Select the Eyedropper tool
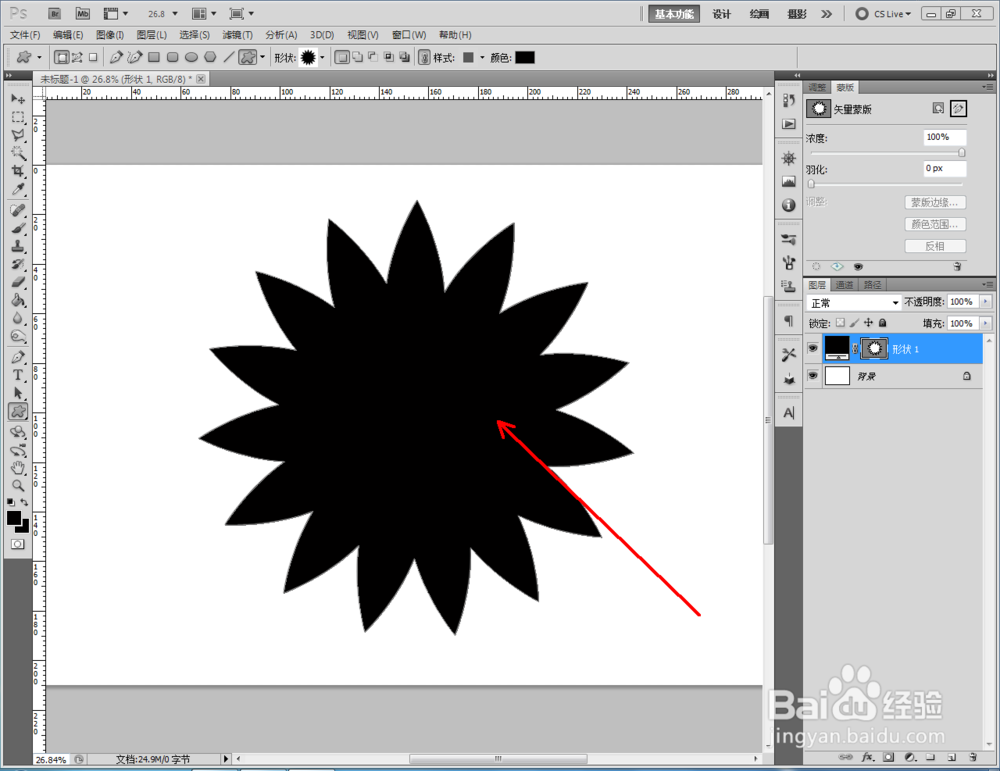1000x771 pixels. (x=18, y=189)
